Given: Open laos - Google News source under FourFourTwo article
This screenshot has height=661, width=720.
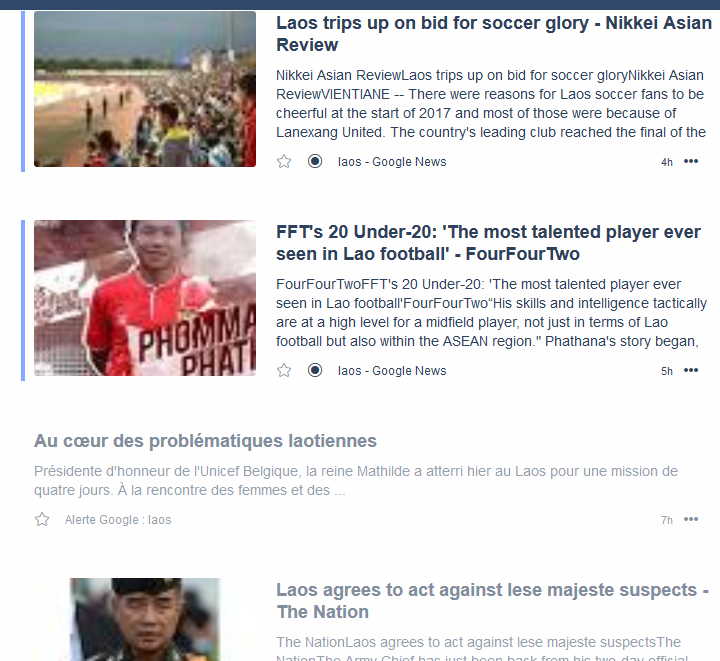Looking at the screenshot, I should (x=392, y=370).
